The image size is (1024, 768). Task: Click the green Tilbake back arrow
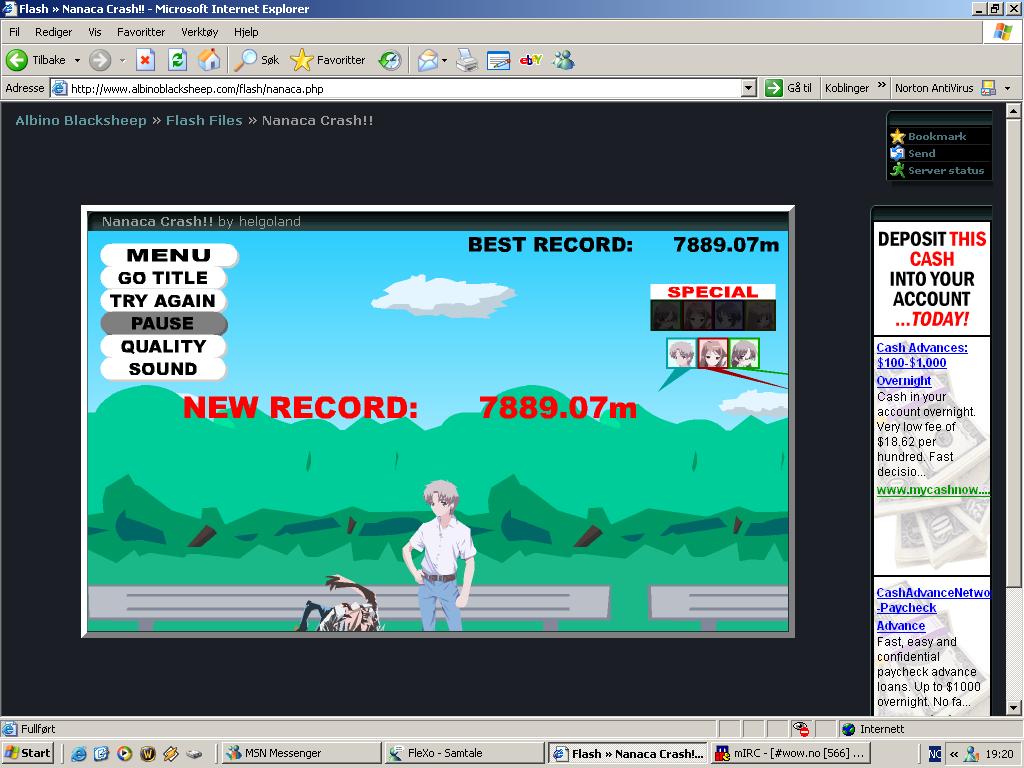point(17,60)
